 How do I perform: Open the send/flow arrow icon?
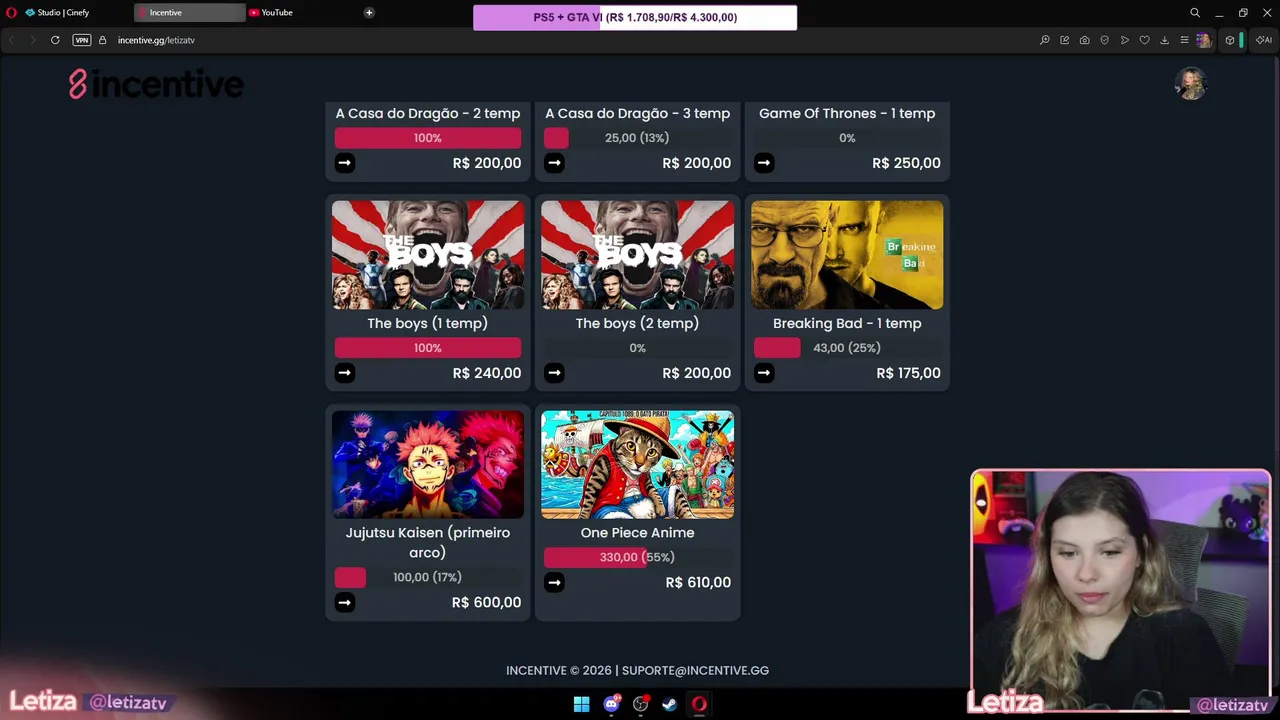coord(1125,40)
